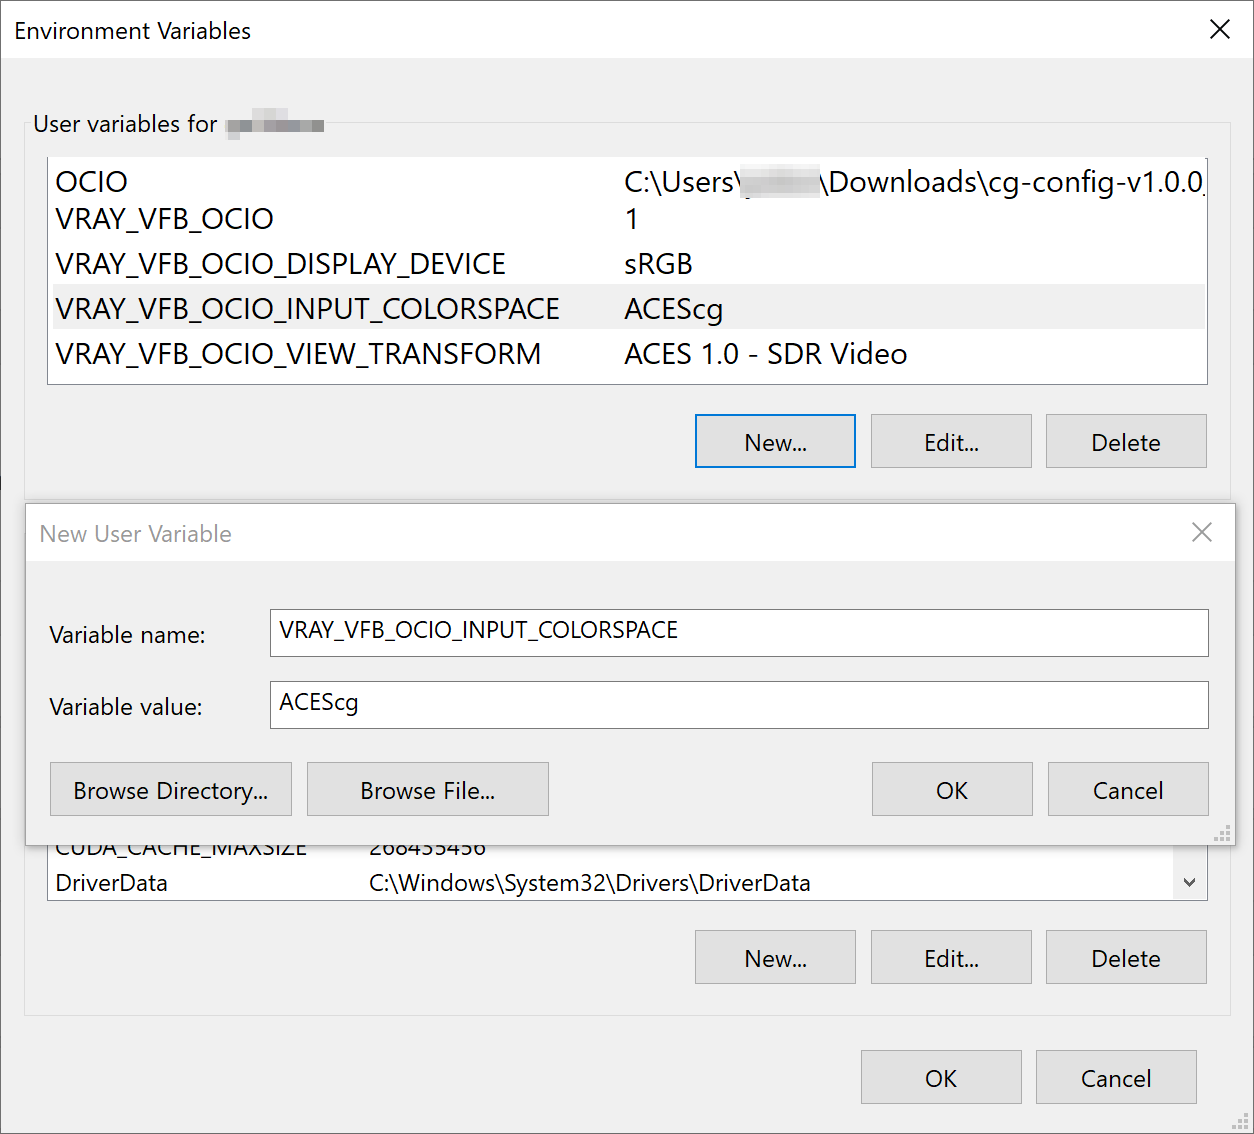The width and height of the screenshot is (1254, 1134).
Task: Delete the selected system variable
Action: (1126, 957)
